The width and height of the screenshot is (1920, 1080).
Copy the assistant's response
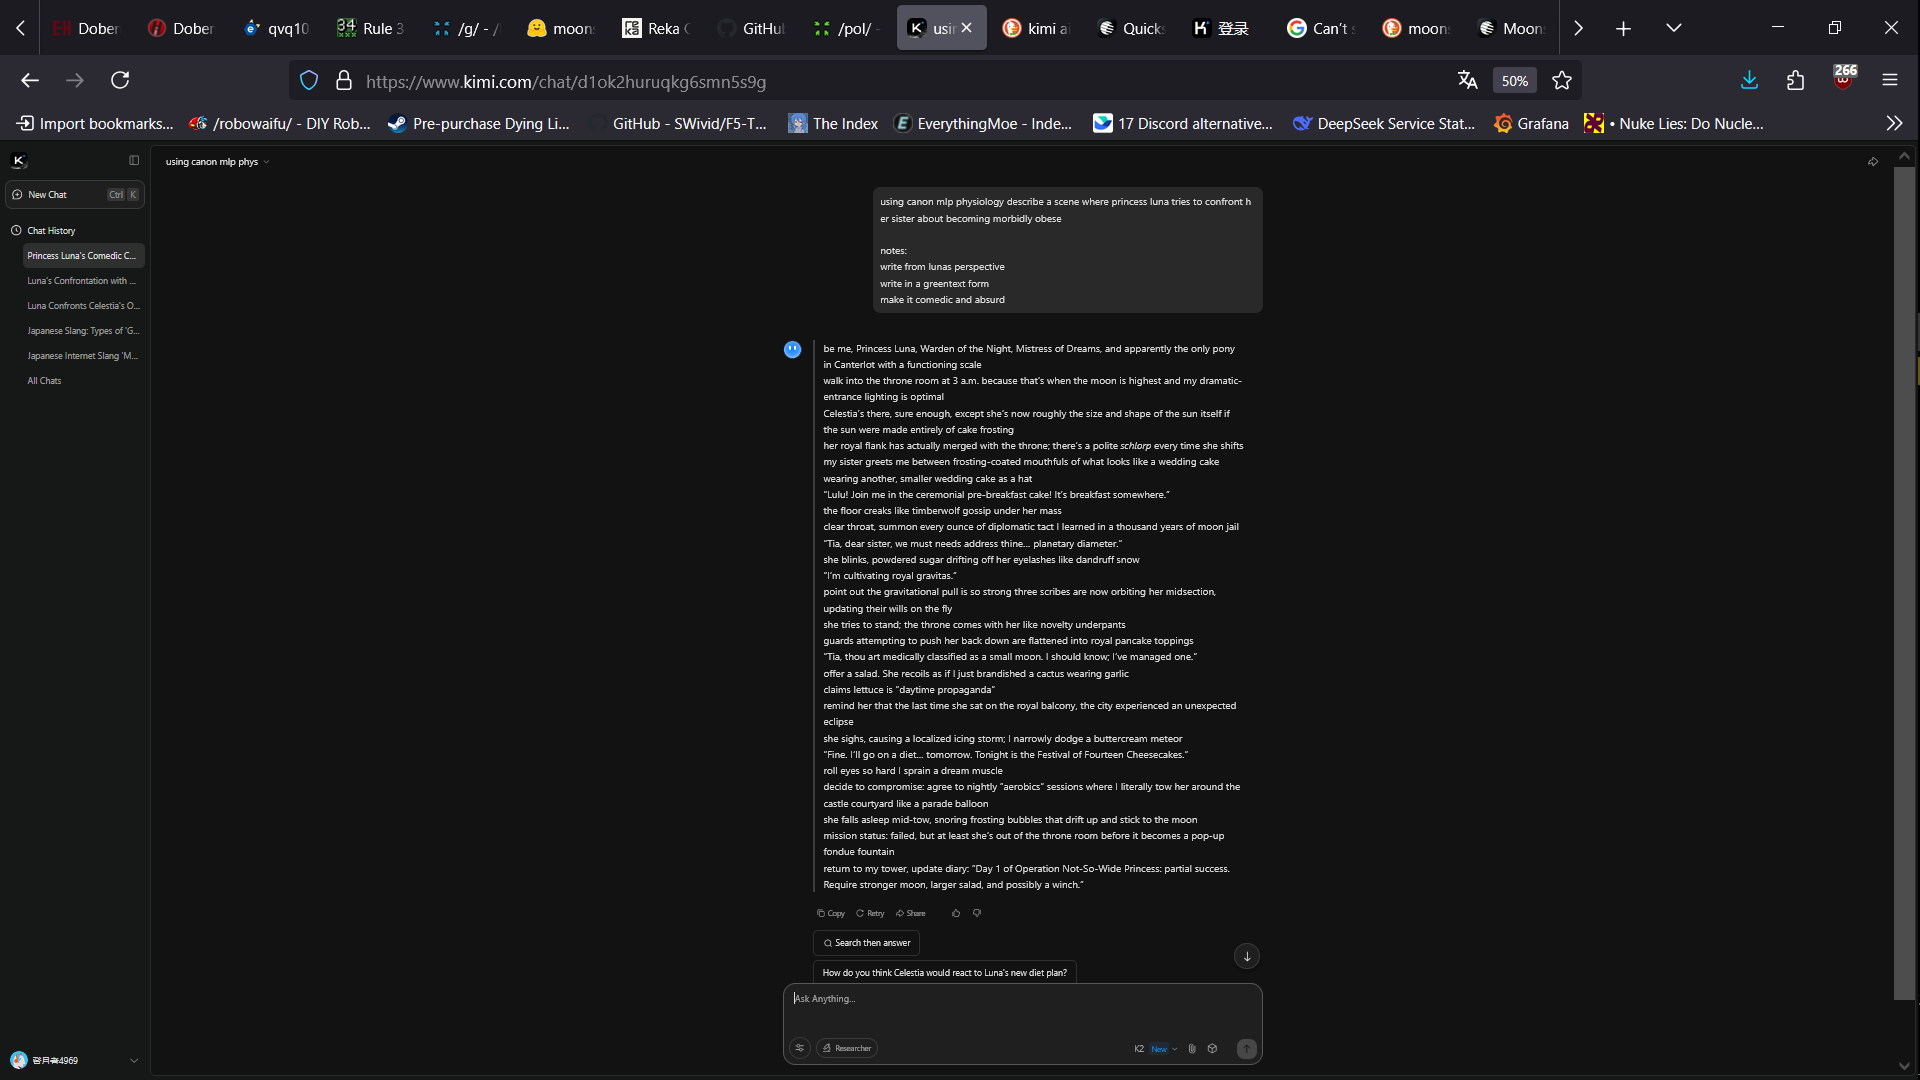click(x=830, y=913)
